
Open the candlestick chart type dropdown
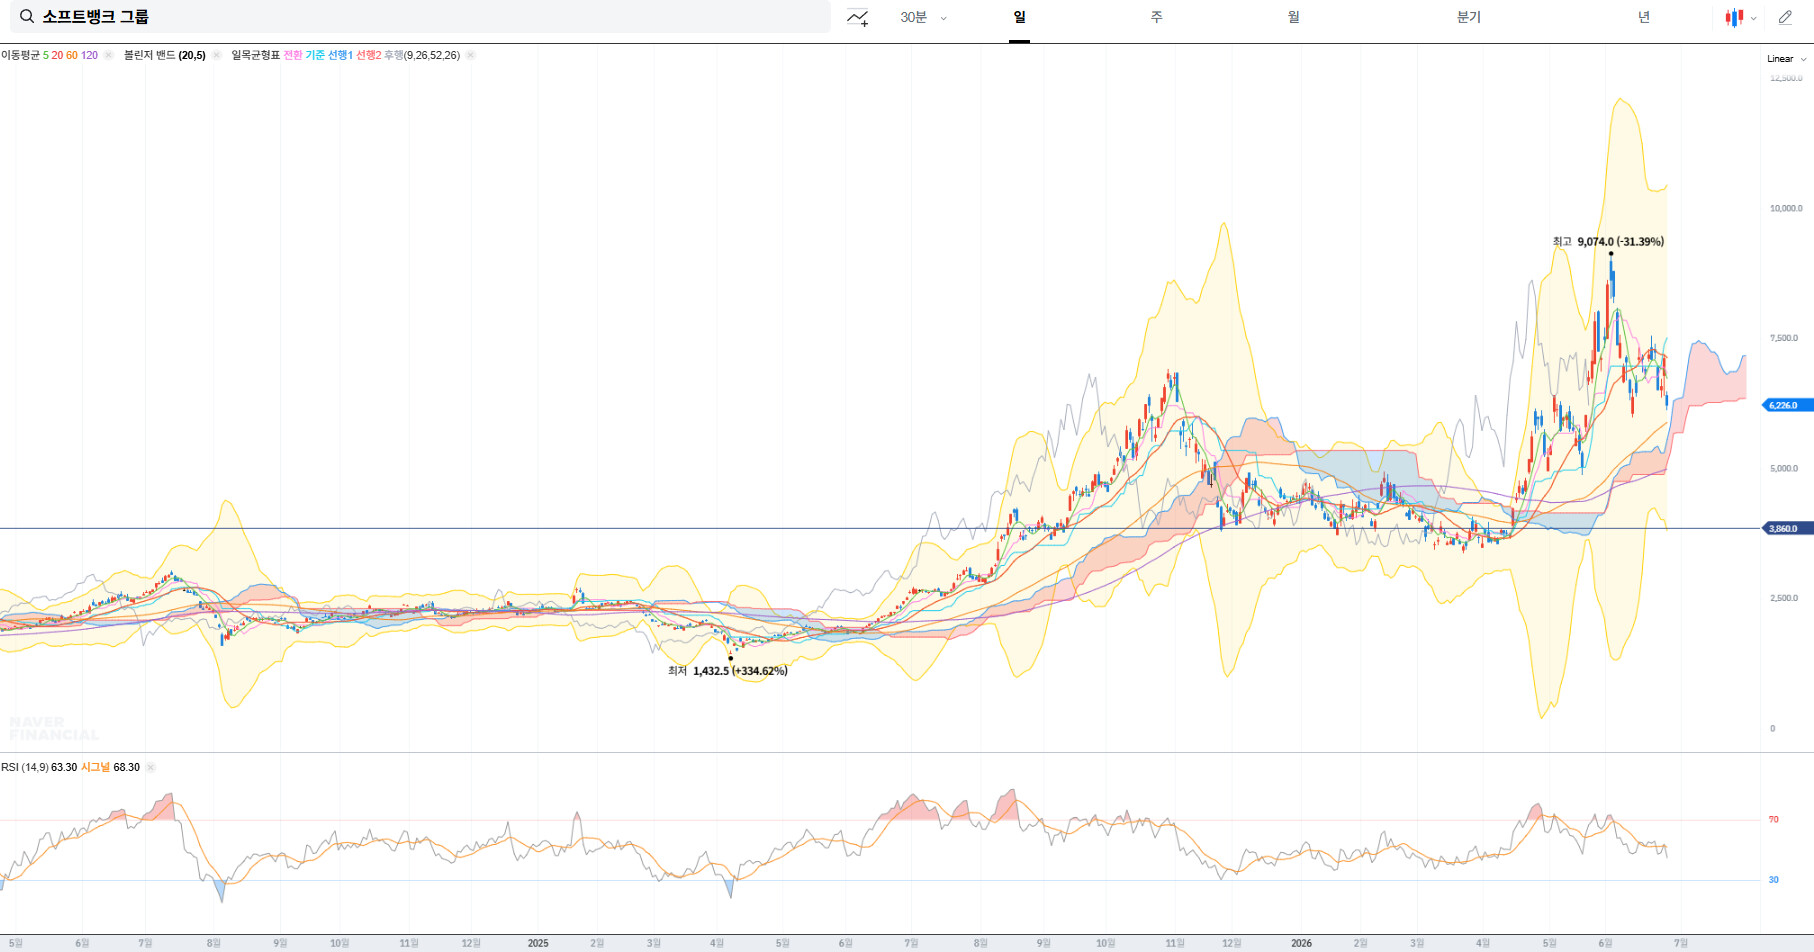(1741, 17)
